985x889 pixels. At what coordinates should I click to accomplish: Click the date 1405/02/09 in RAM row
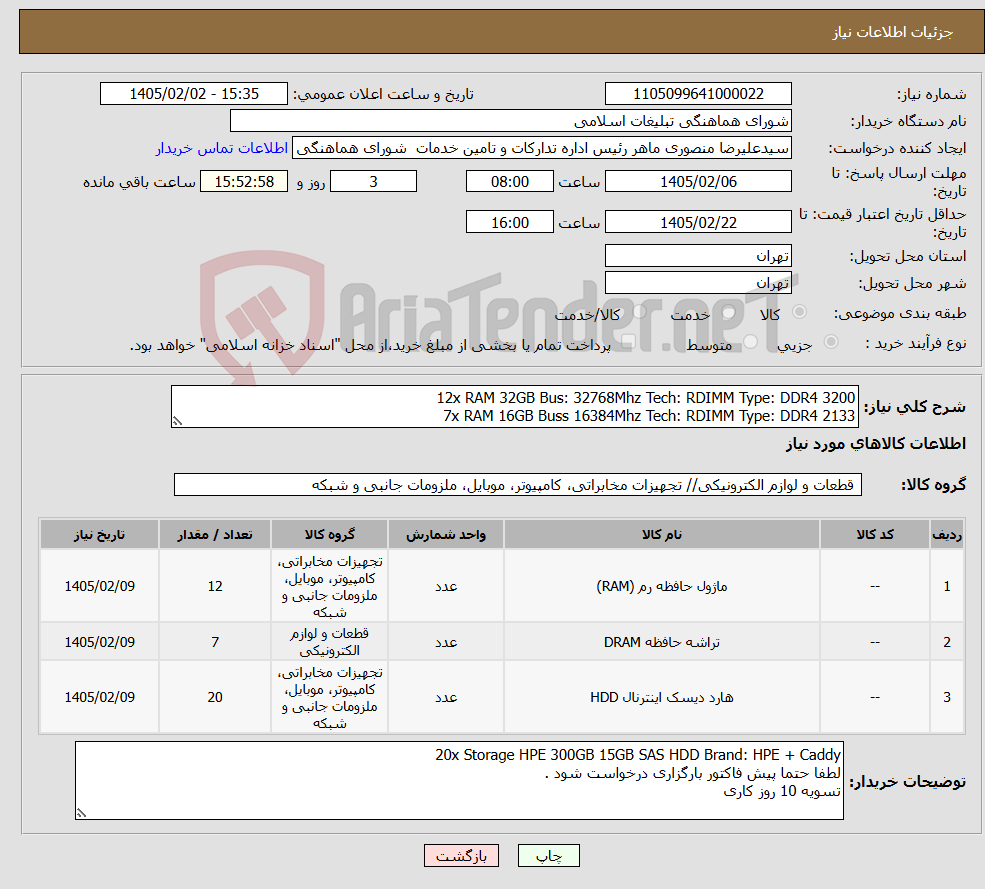(99, 586)
